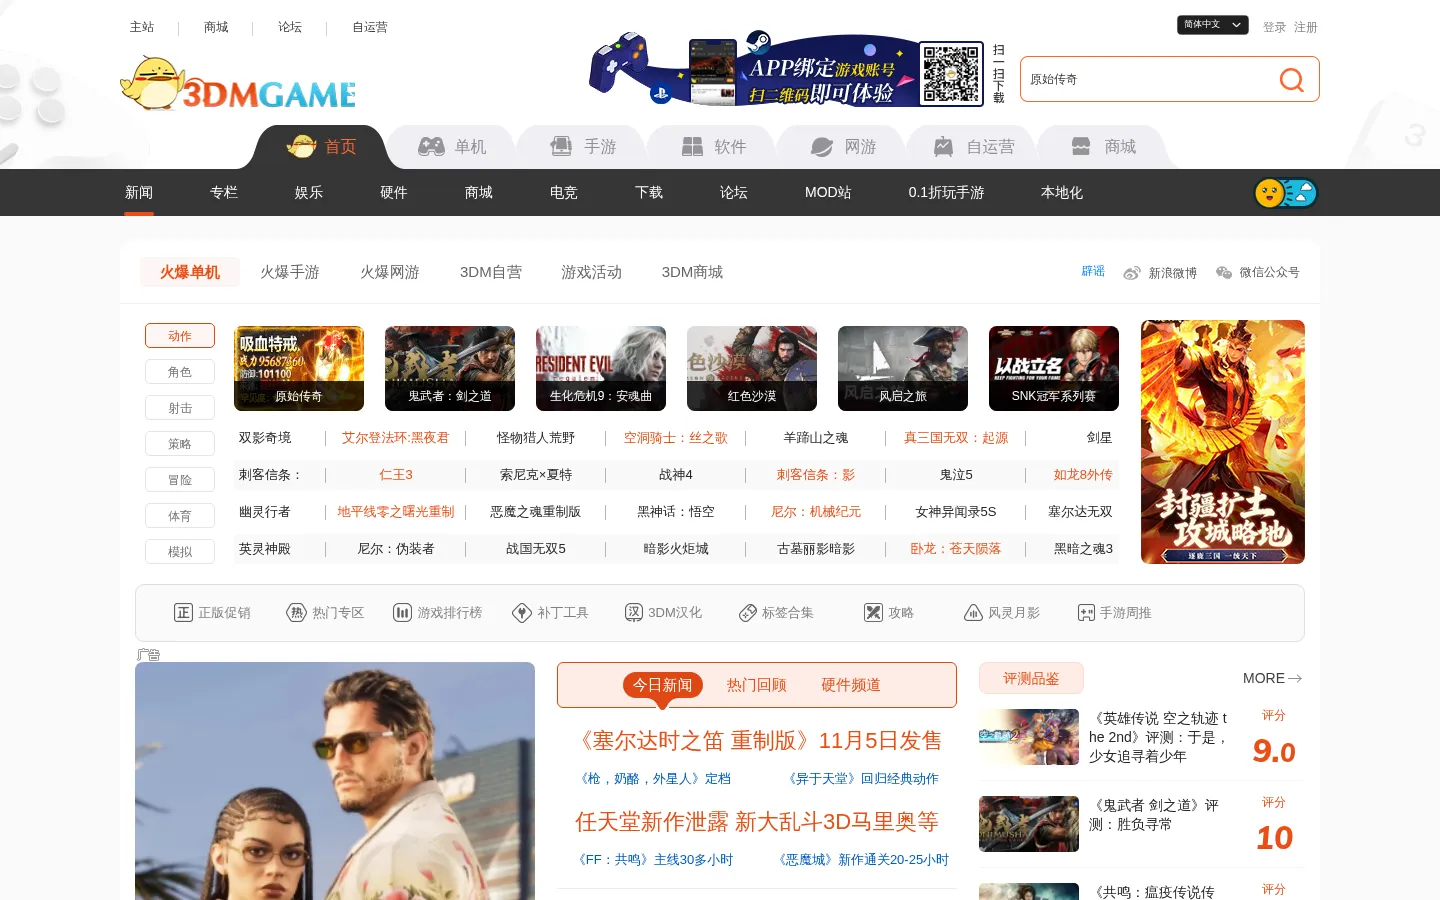Click the search input field
The width and height of the screenshot is (1440, 900).
click(x=1145, y=80)
